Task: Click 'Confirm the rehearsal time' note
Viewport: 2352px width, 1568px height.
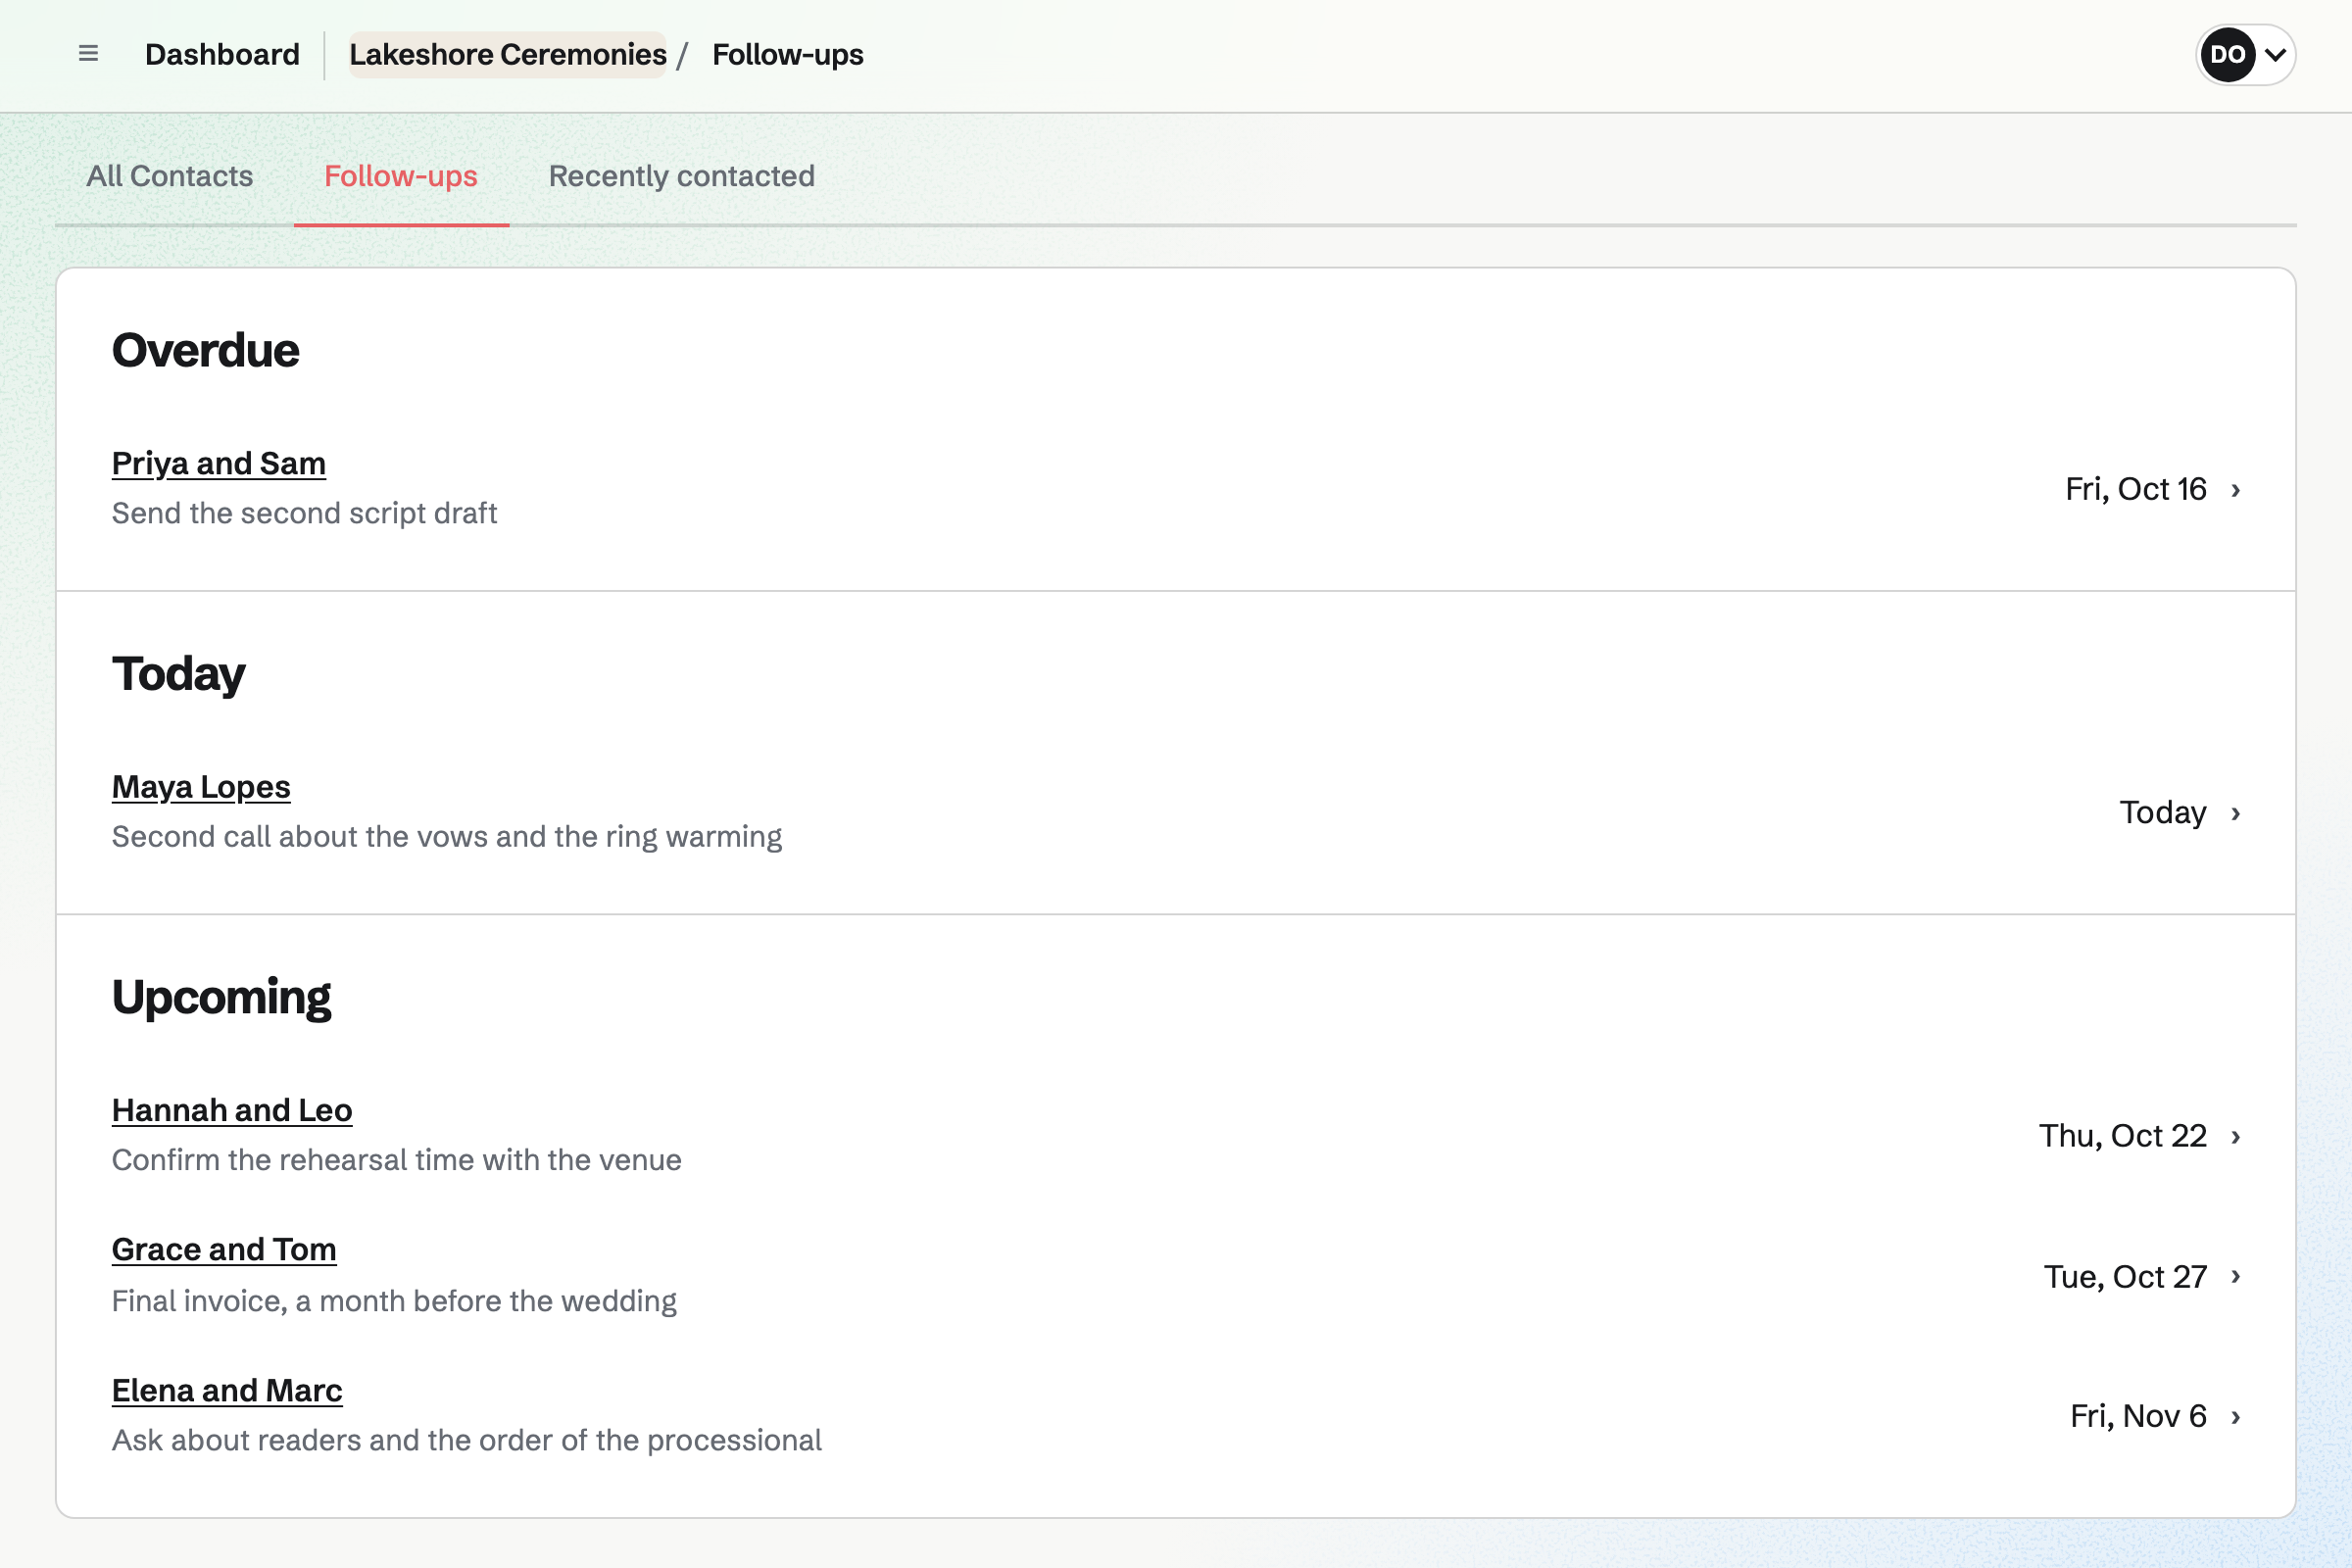Action: (397, 1160)
